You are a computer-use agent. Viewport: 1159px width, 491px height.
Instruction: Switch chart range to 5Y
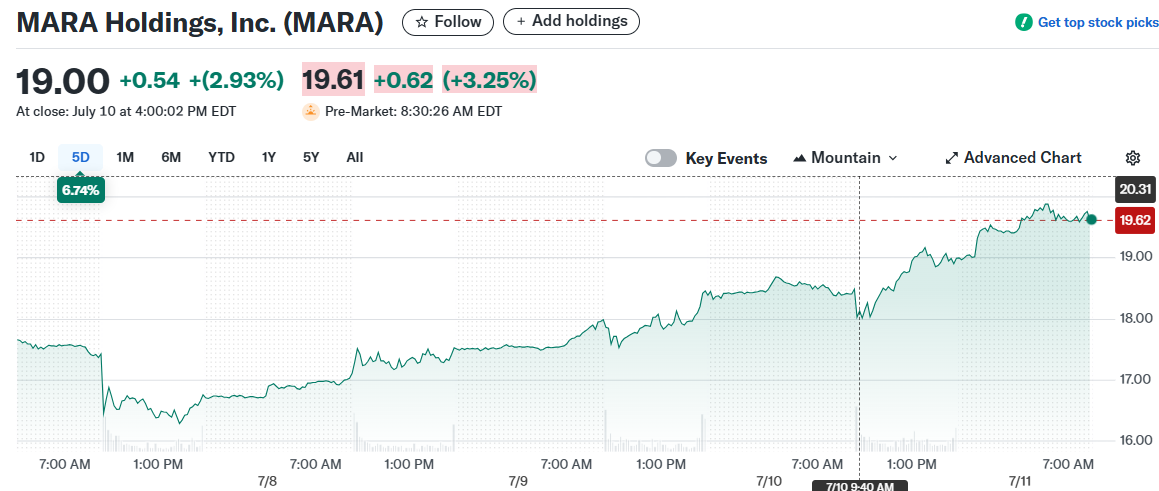point(311,157)
